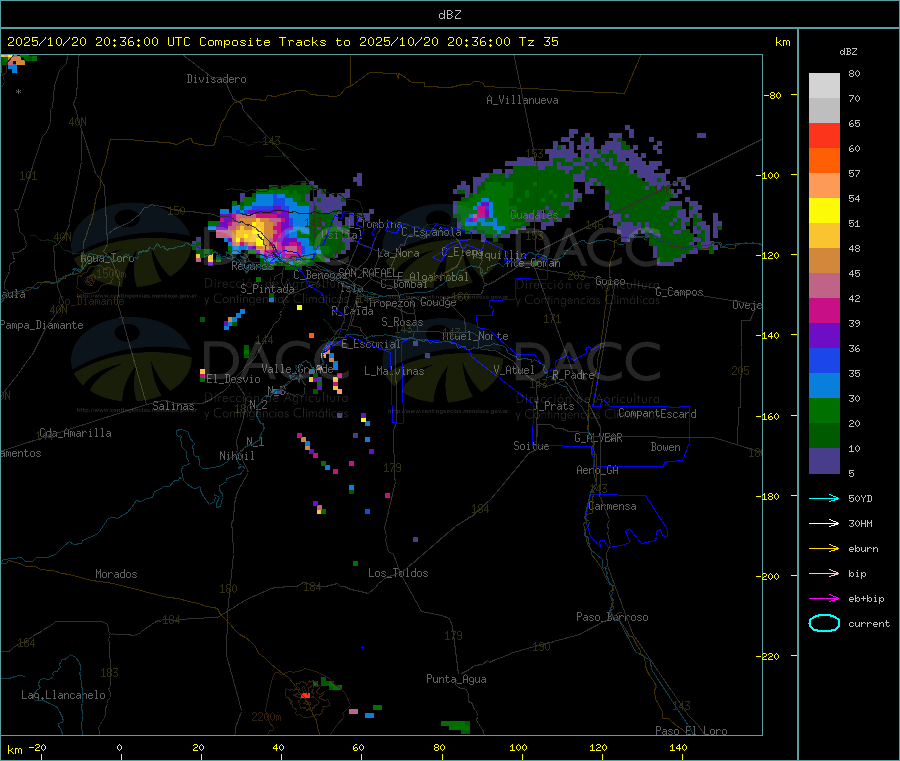Click the Carmensa map label
The image size is (900, 761).
(x=612, y=506)
